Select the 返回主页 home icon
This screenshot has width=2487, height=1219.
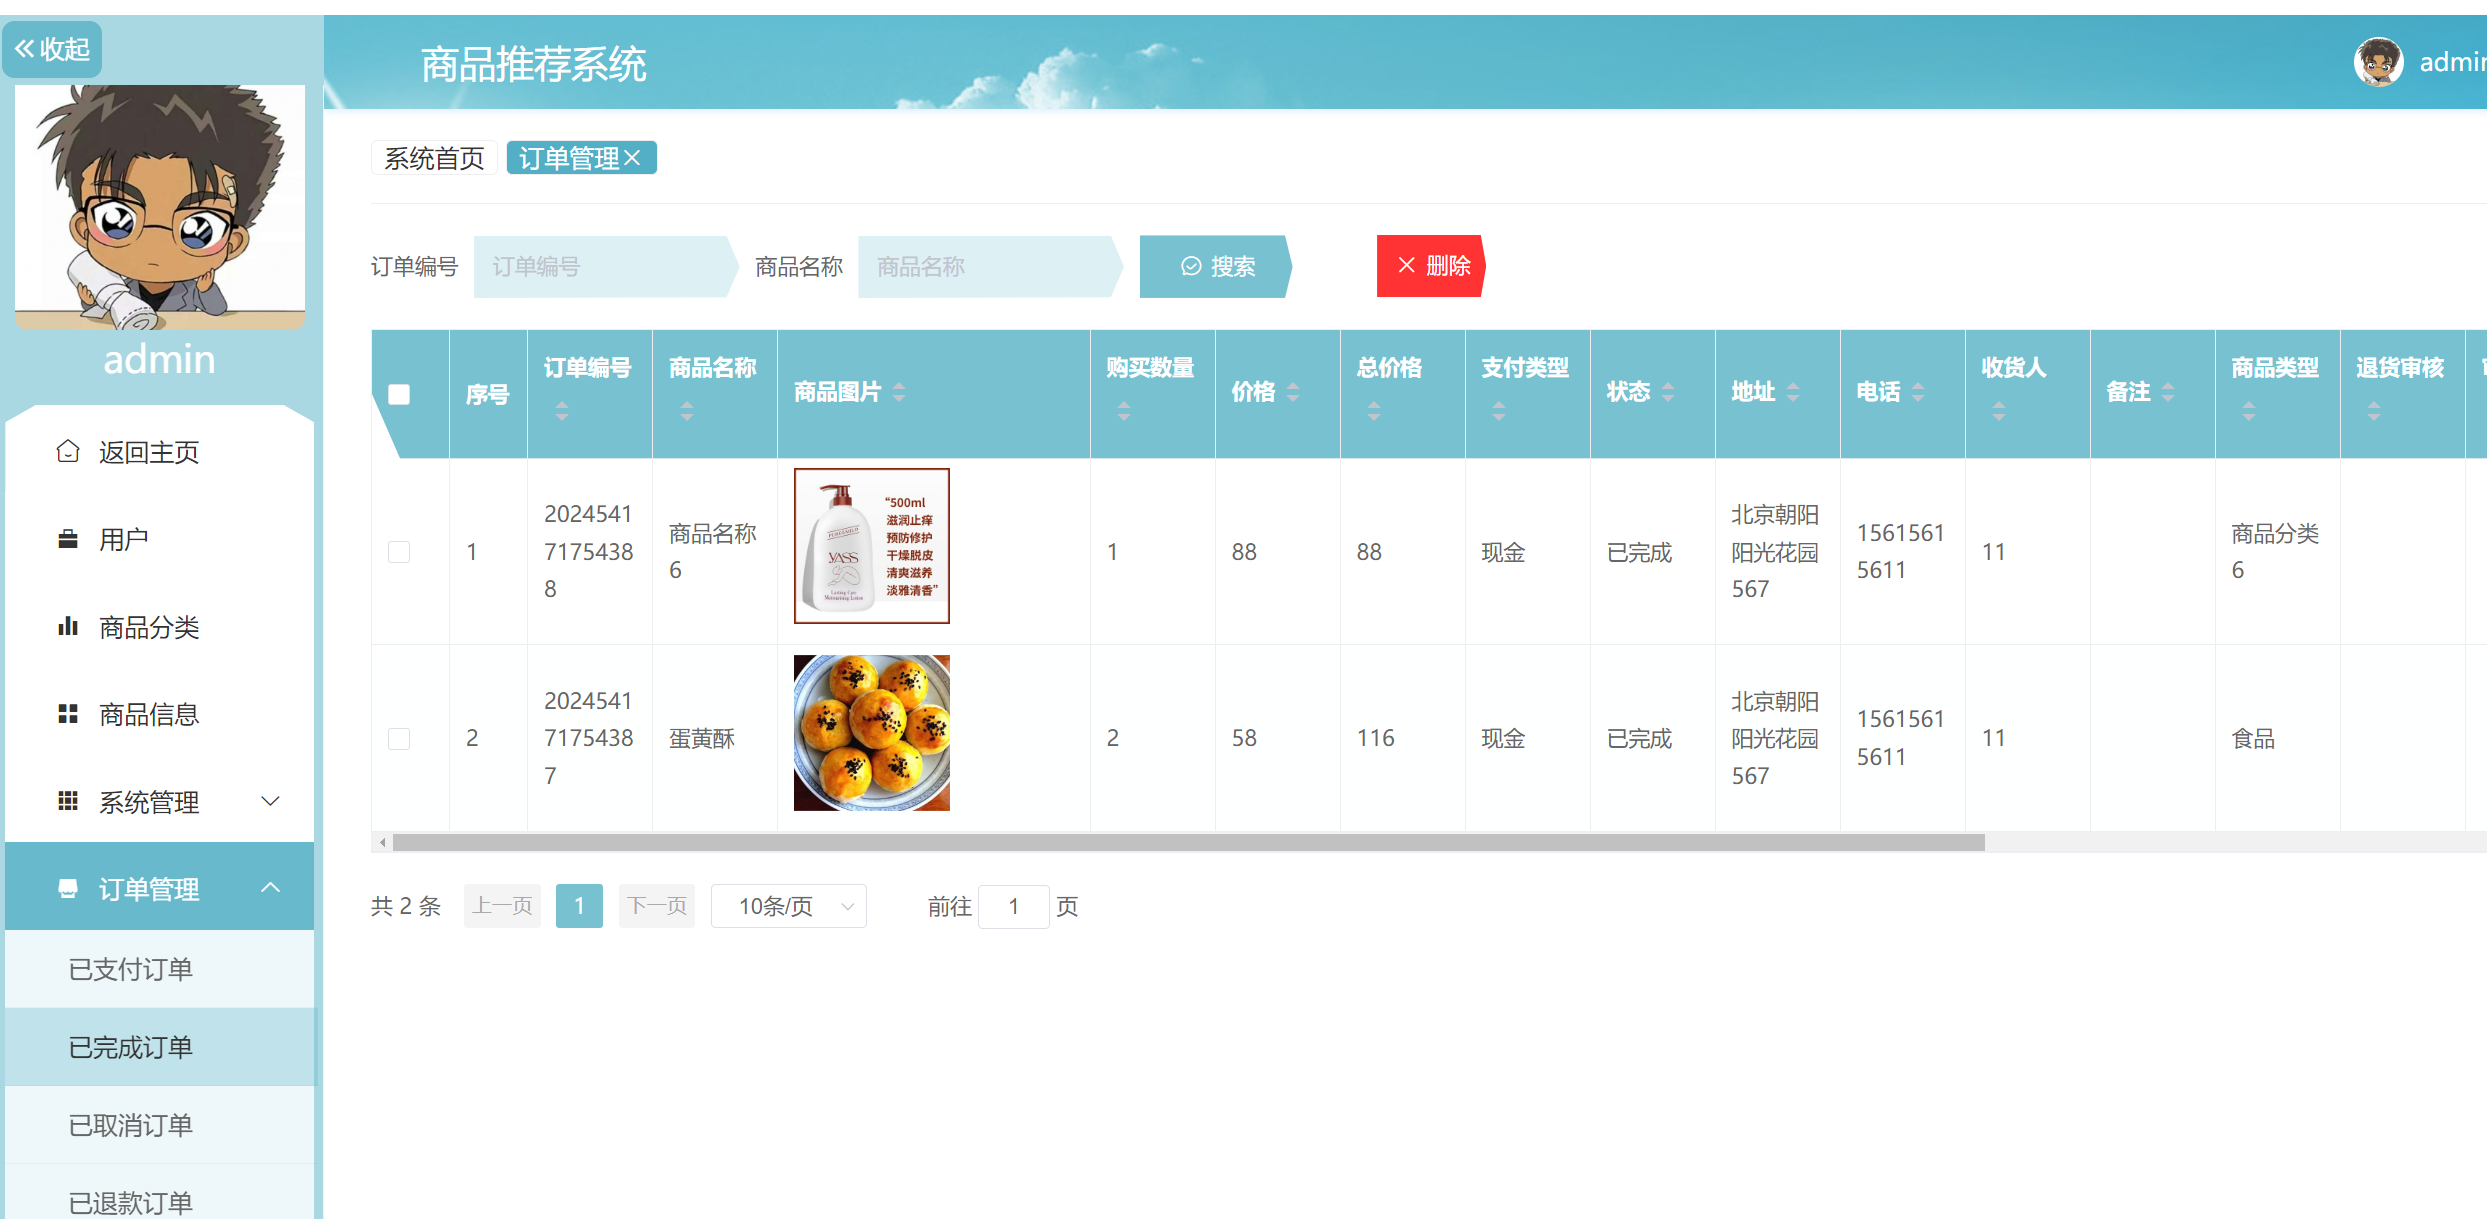(66, 451)
